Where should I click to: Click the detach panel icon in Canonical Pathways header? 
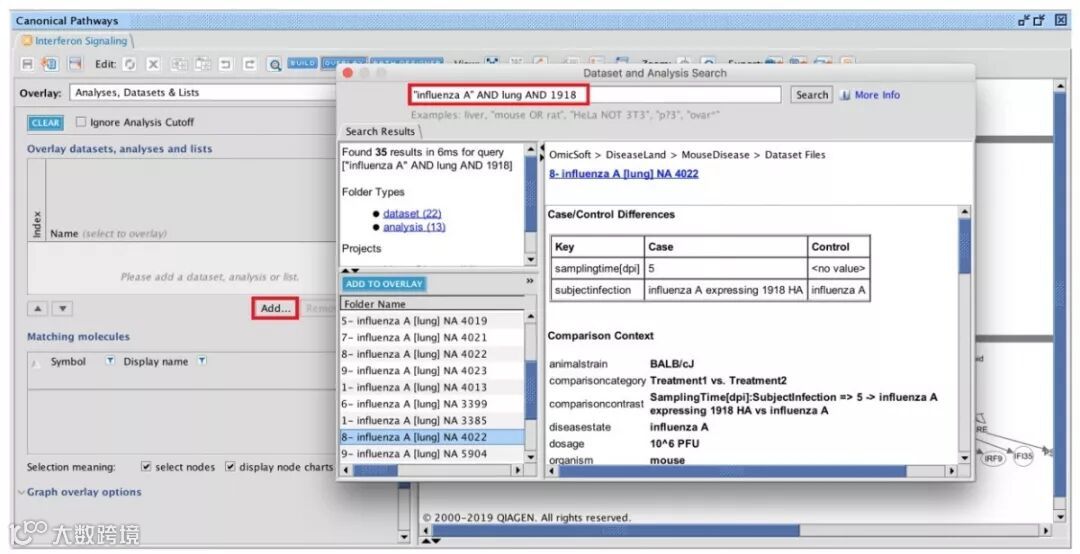[x=1024, y=21]
